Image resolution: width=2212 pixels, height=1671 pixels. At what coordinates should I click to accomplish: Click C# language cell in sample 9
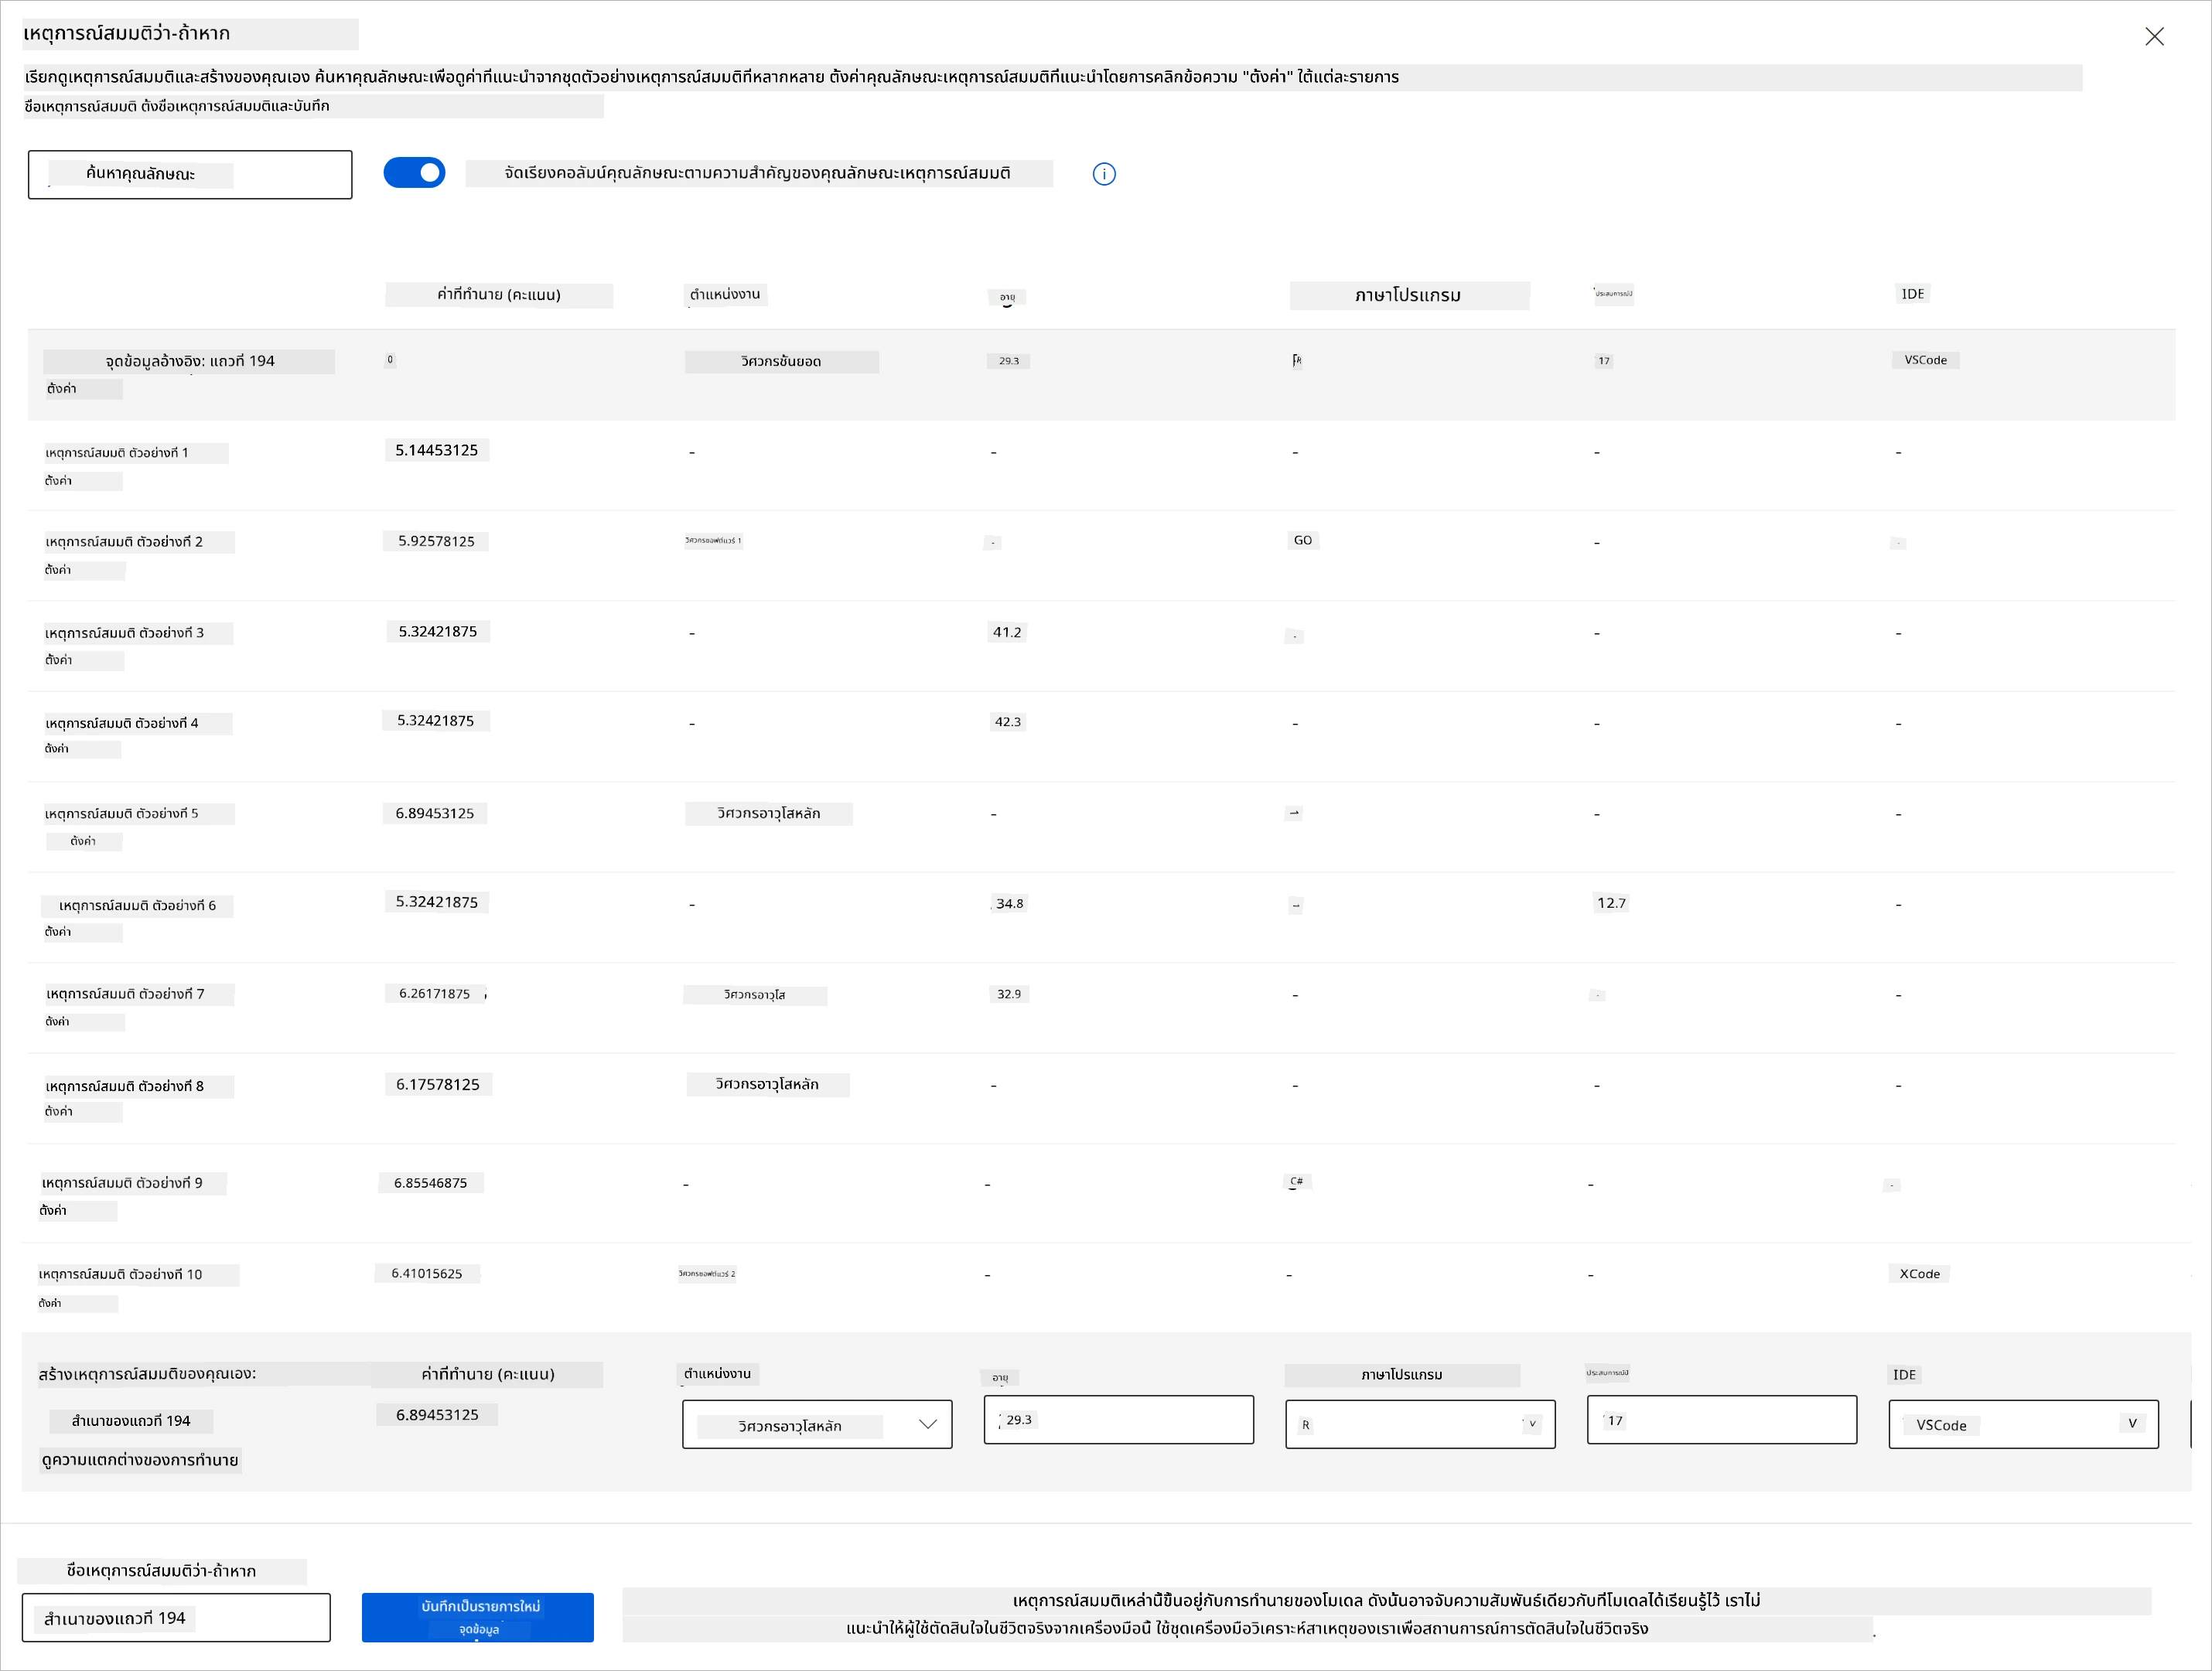point(1297,1181)
